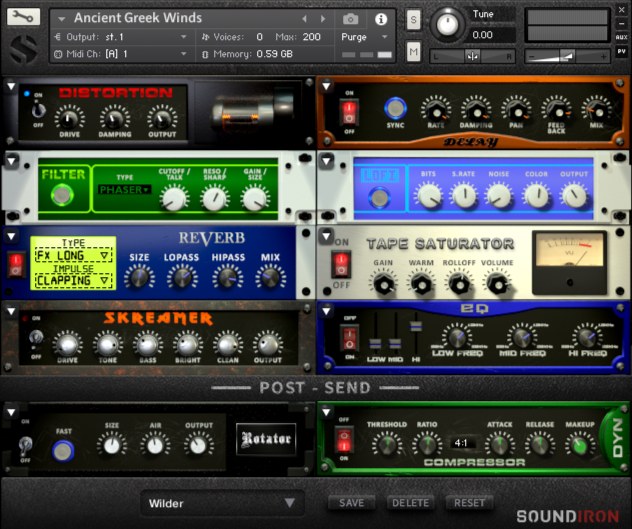The width and height of the screenshot is (632, 529).
Task: Click the RESET button
Action: (x=469, y=502)
